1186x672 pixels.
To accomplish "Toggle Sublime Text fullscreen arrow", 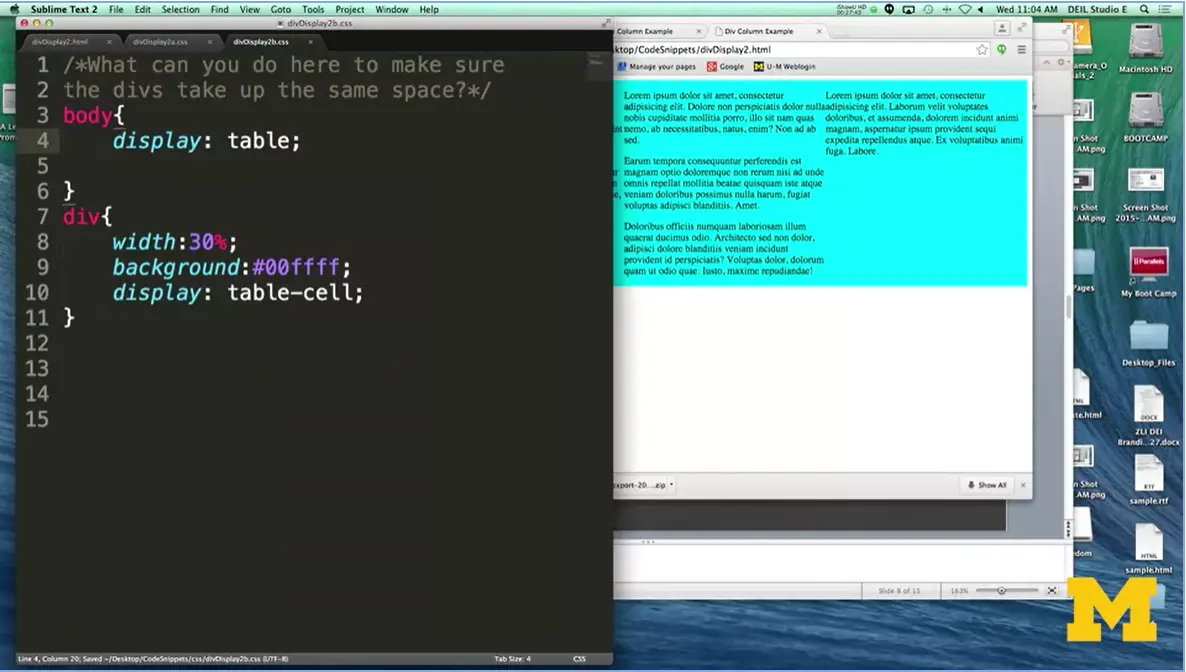I will [x=605, y=22].
